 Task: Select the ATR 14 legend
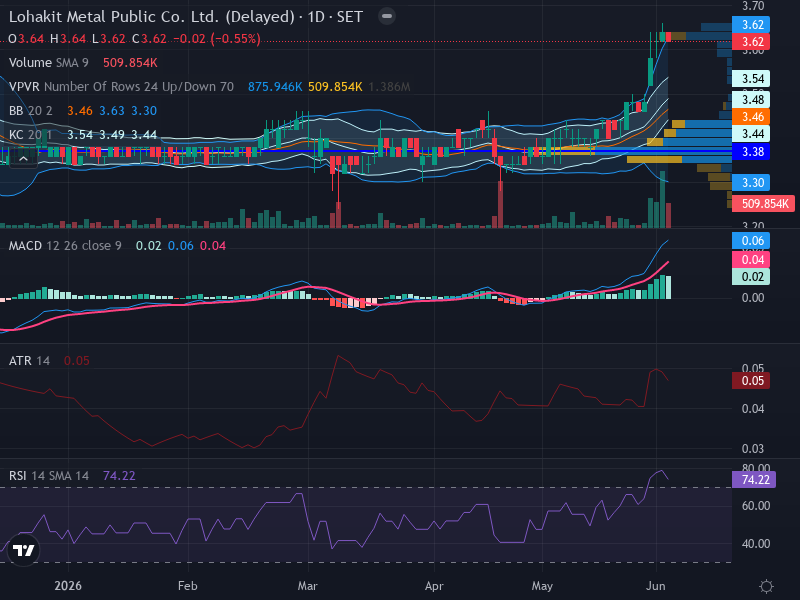click(x=29, y=361)
